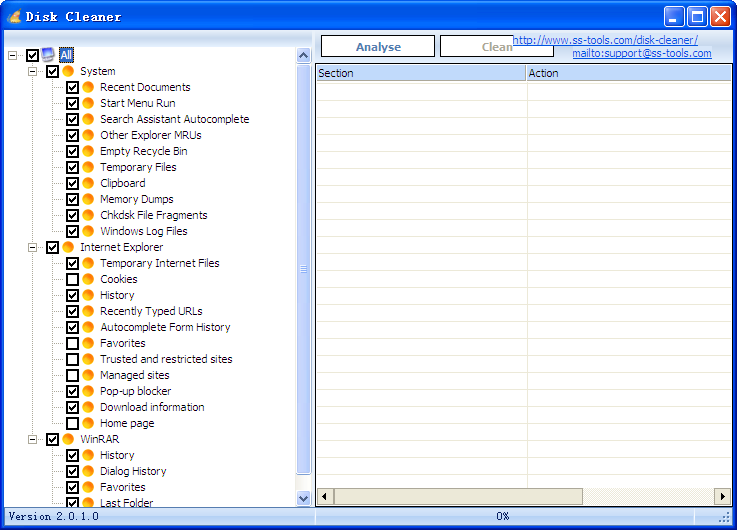Image resolution: width=737 pixels, height=530 pixels.
Task: Check the Home page checkbox
Action: [73, 423]
